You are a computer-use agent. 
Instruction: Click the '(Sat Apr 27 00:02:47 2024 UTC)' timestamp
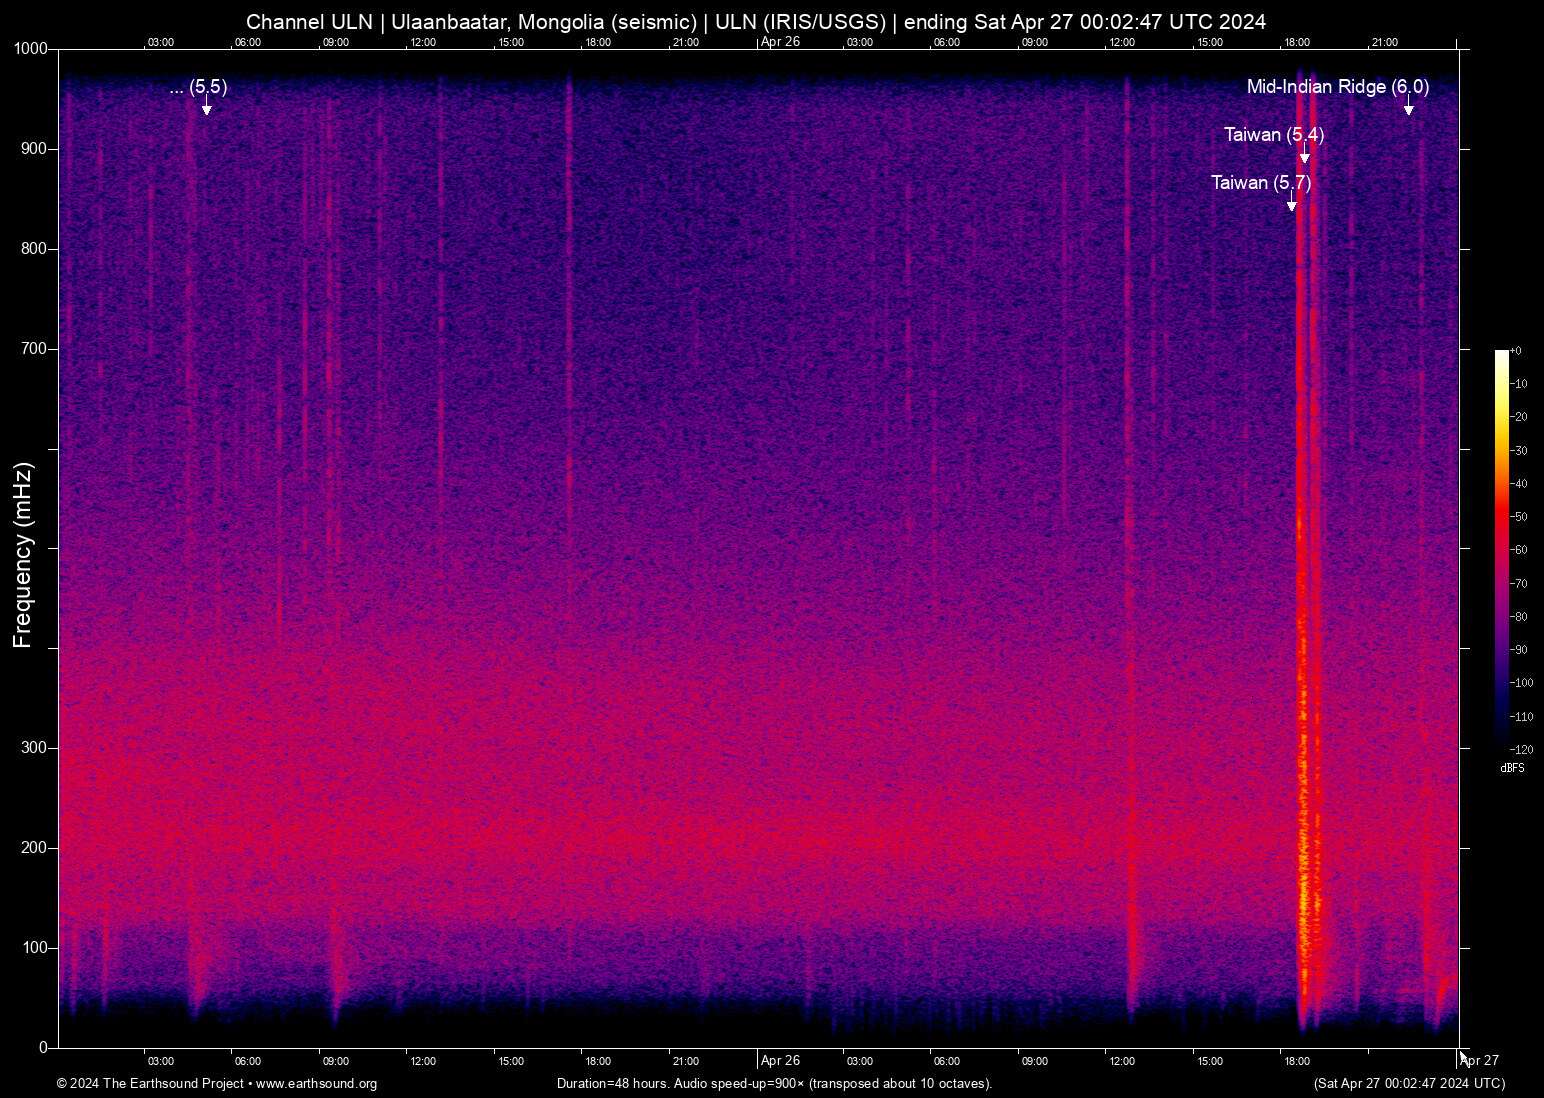point(1409,1083)
